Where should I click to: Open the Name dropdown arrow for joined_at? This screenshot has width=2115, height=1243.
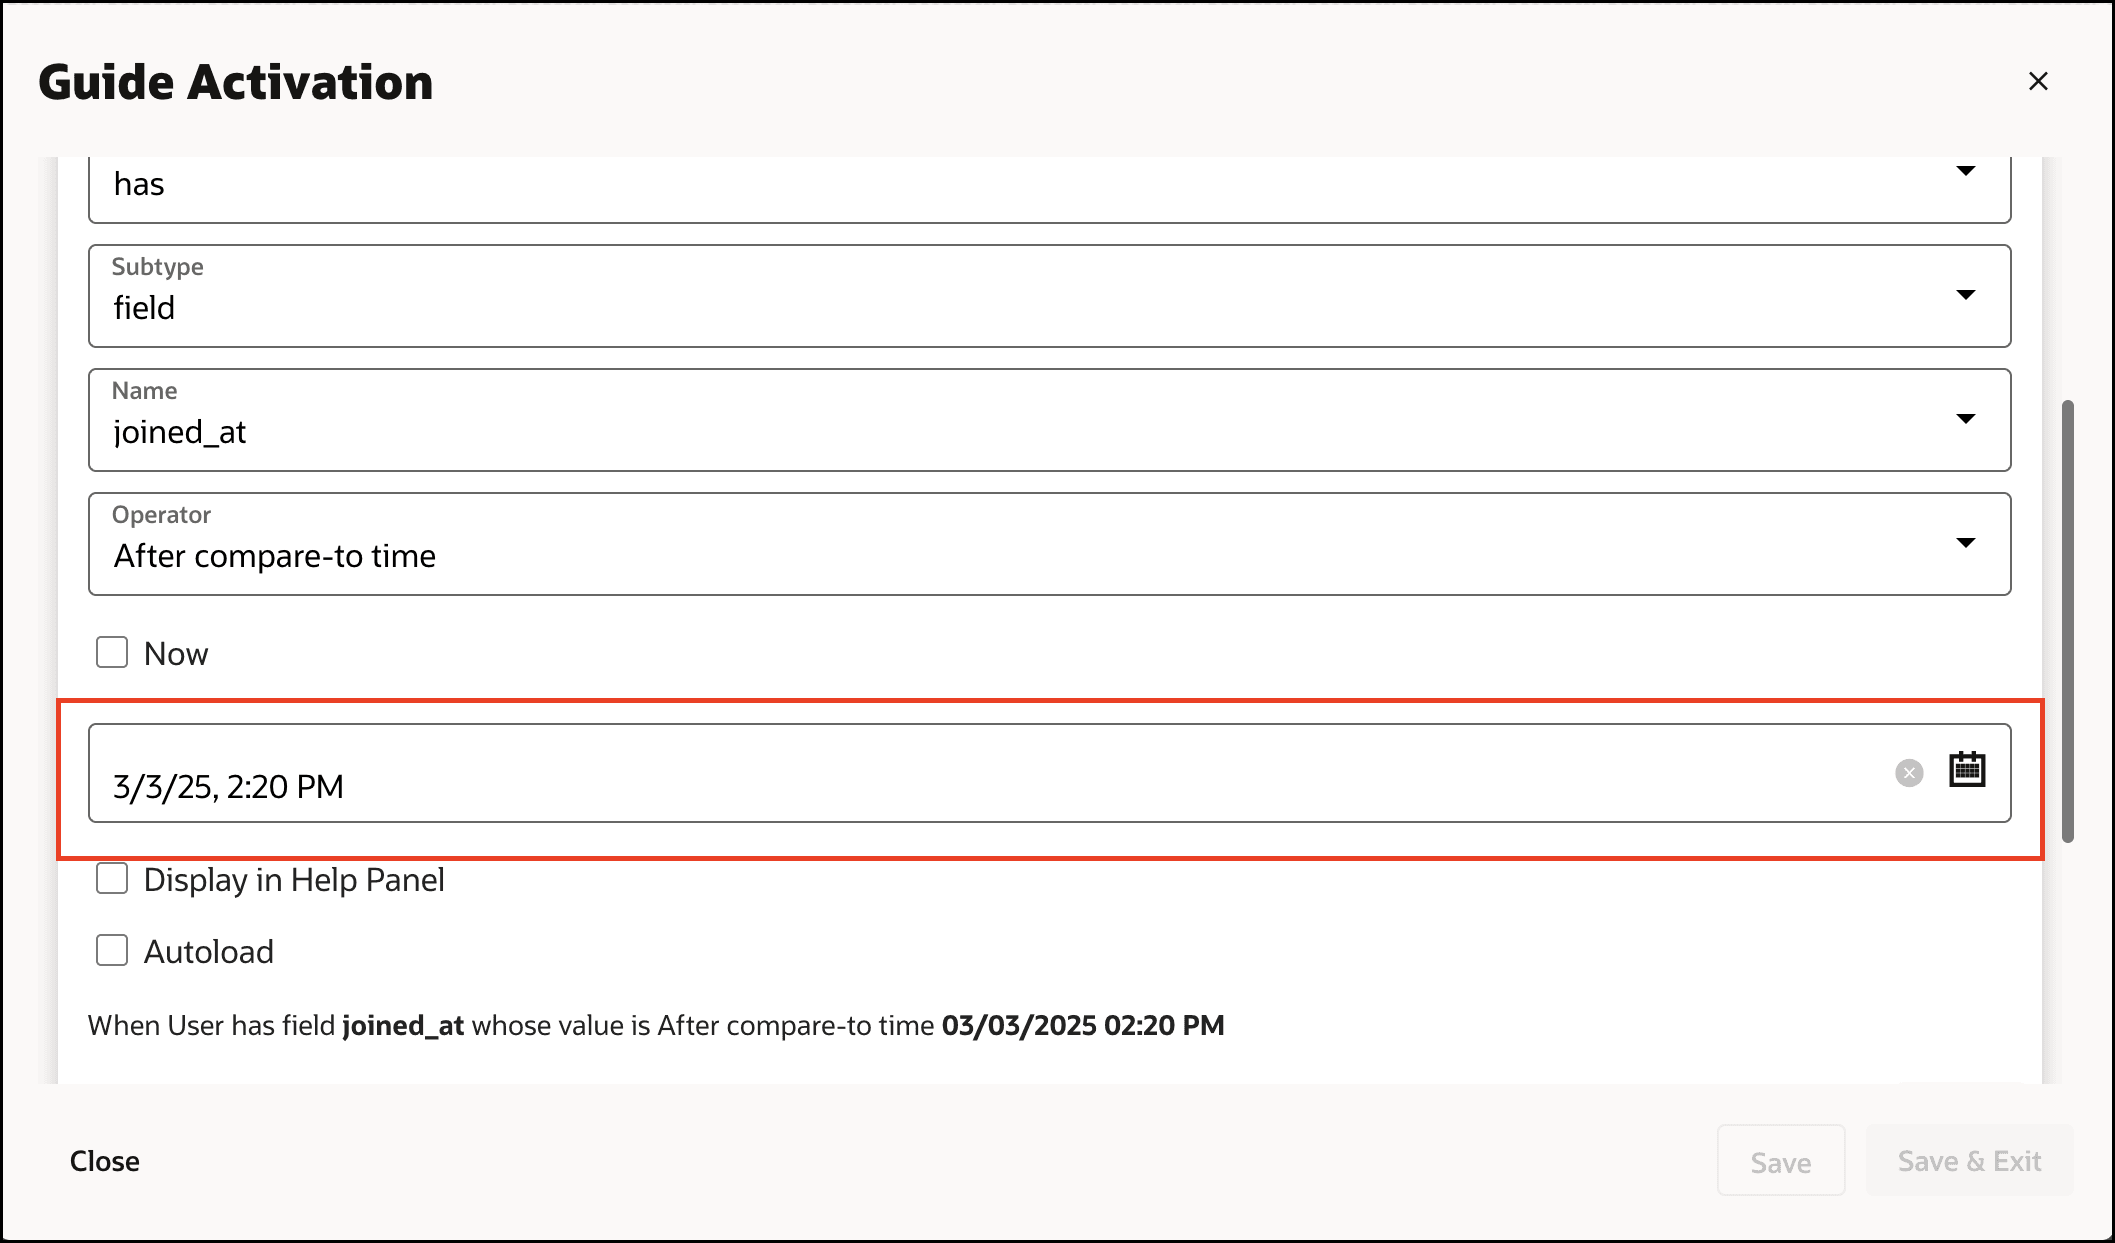point(1965,419)
